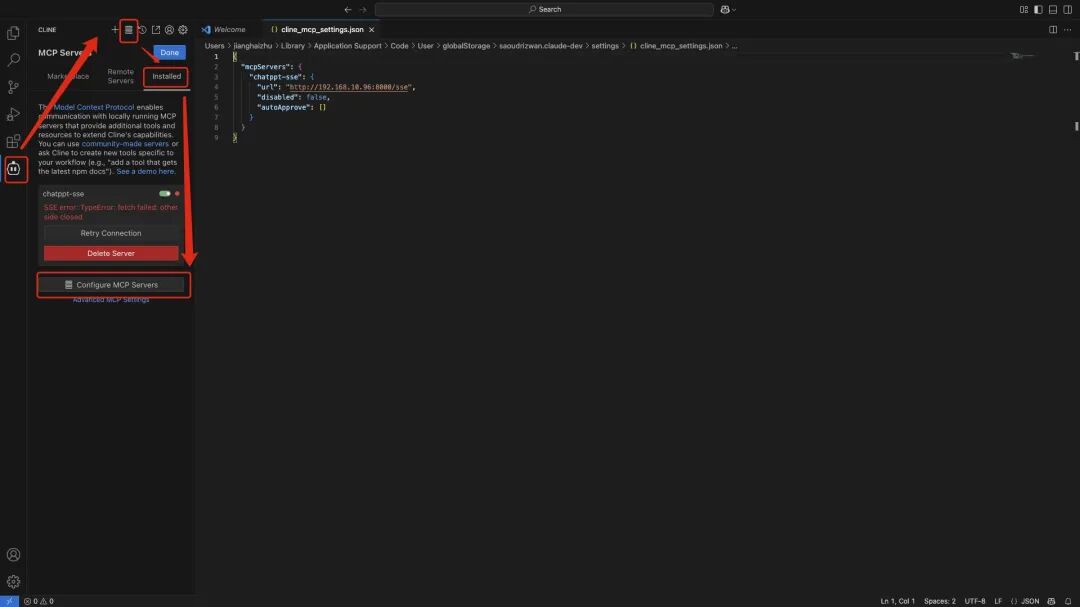Toggle the bottom panel layout button
Viewport: 1080px width, 607px height.
(x=1052, y=9)
